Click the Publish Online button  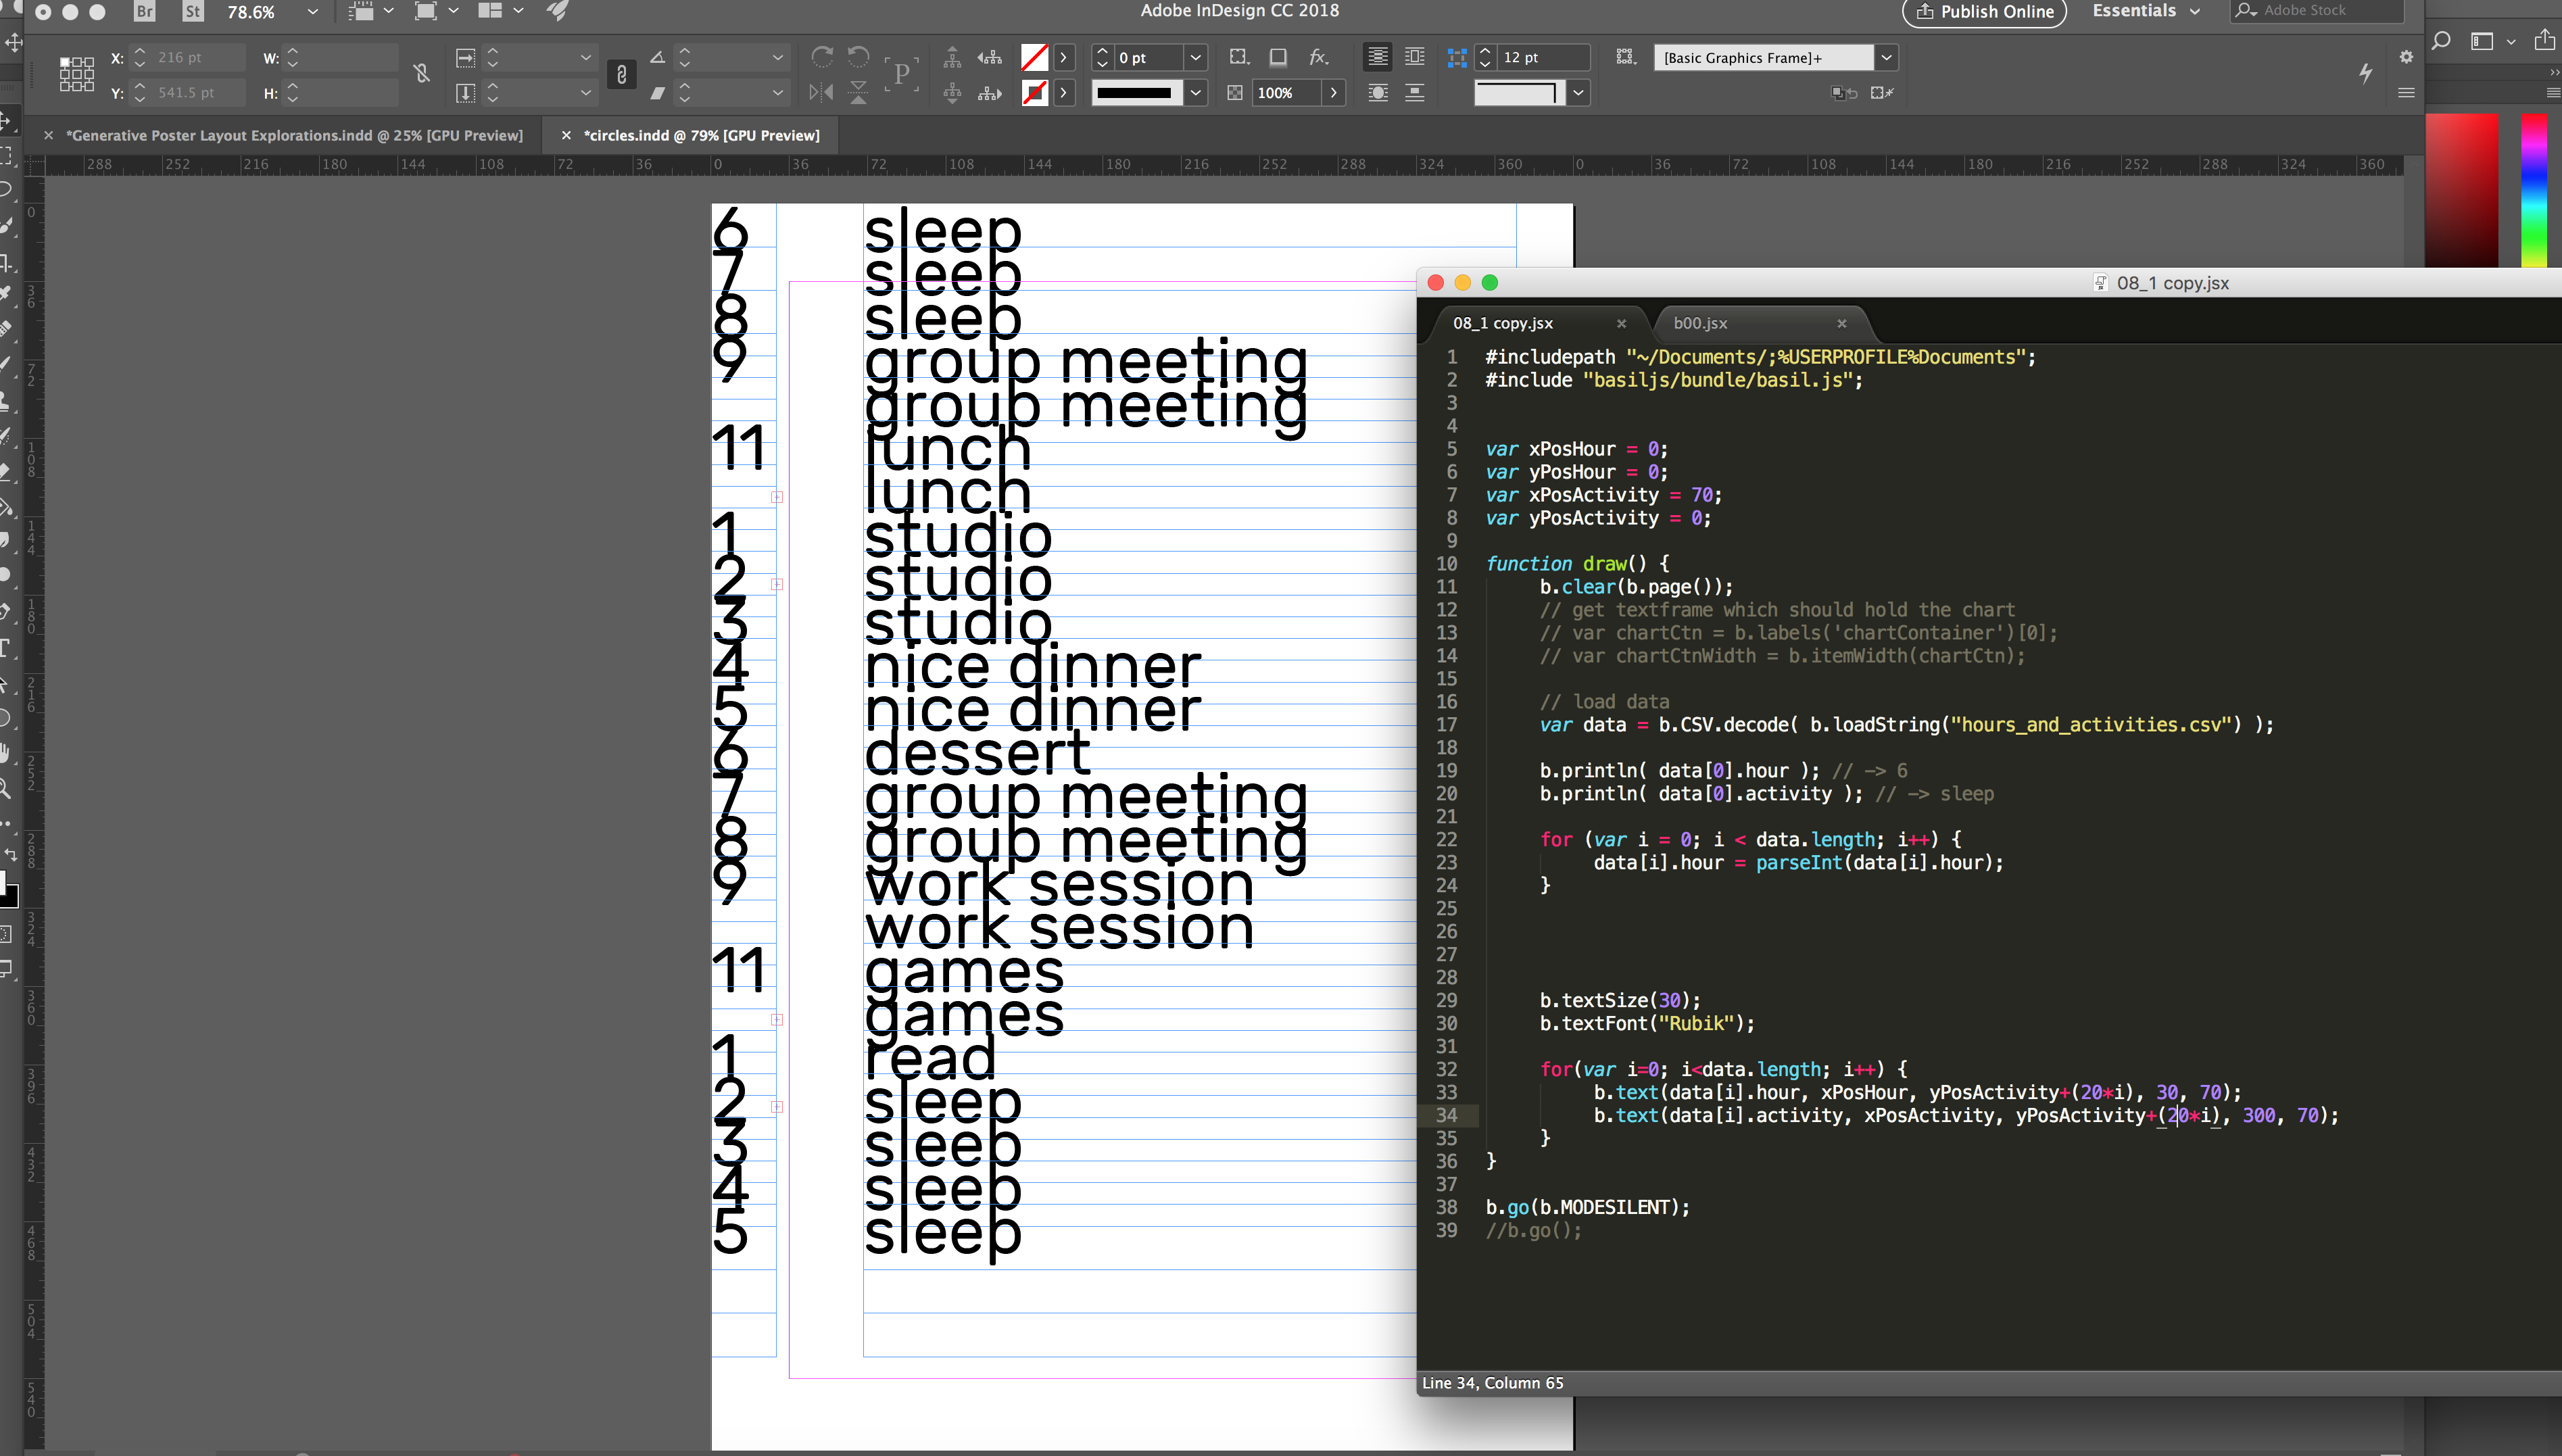(x=1984, y=12)
